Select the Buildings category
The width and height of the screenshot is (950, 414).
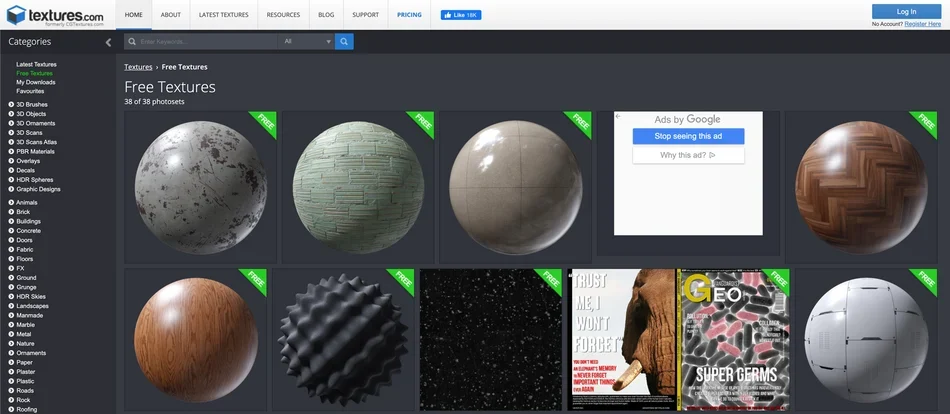point(28,222)
